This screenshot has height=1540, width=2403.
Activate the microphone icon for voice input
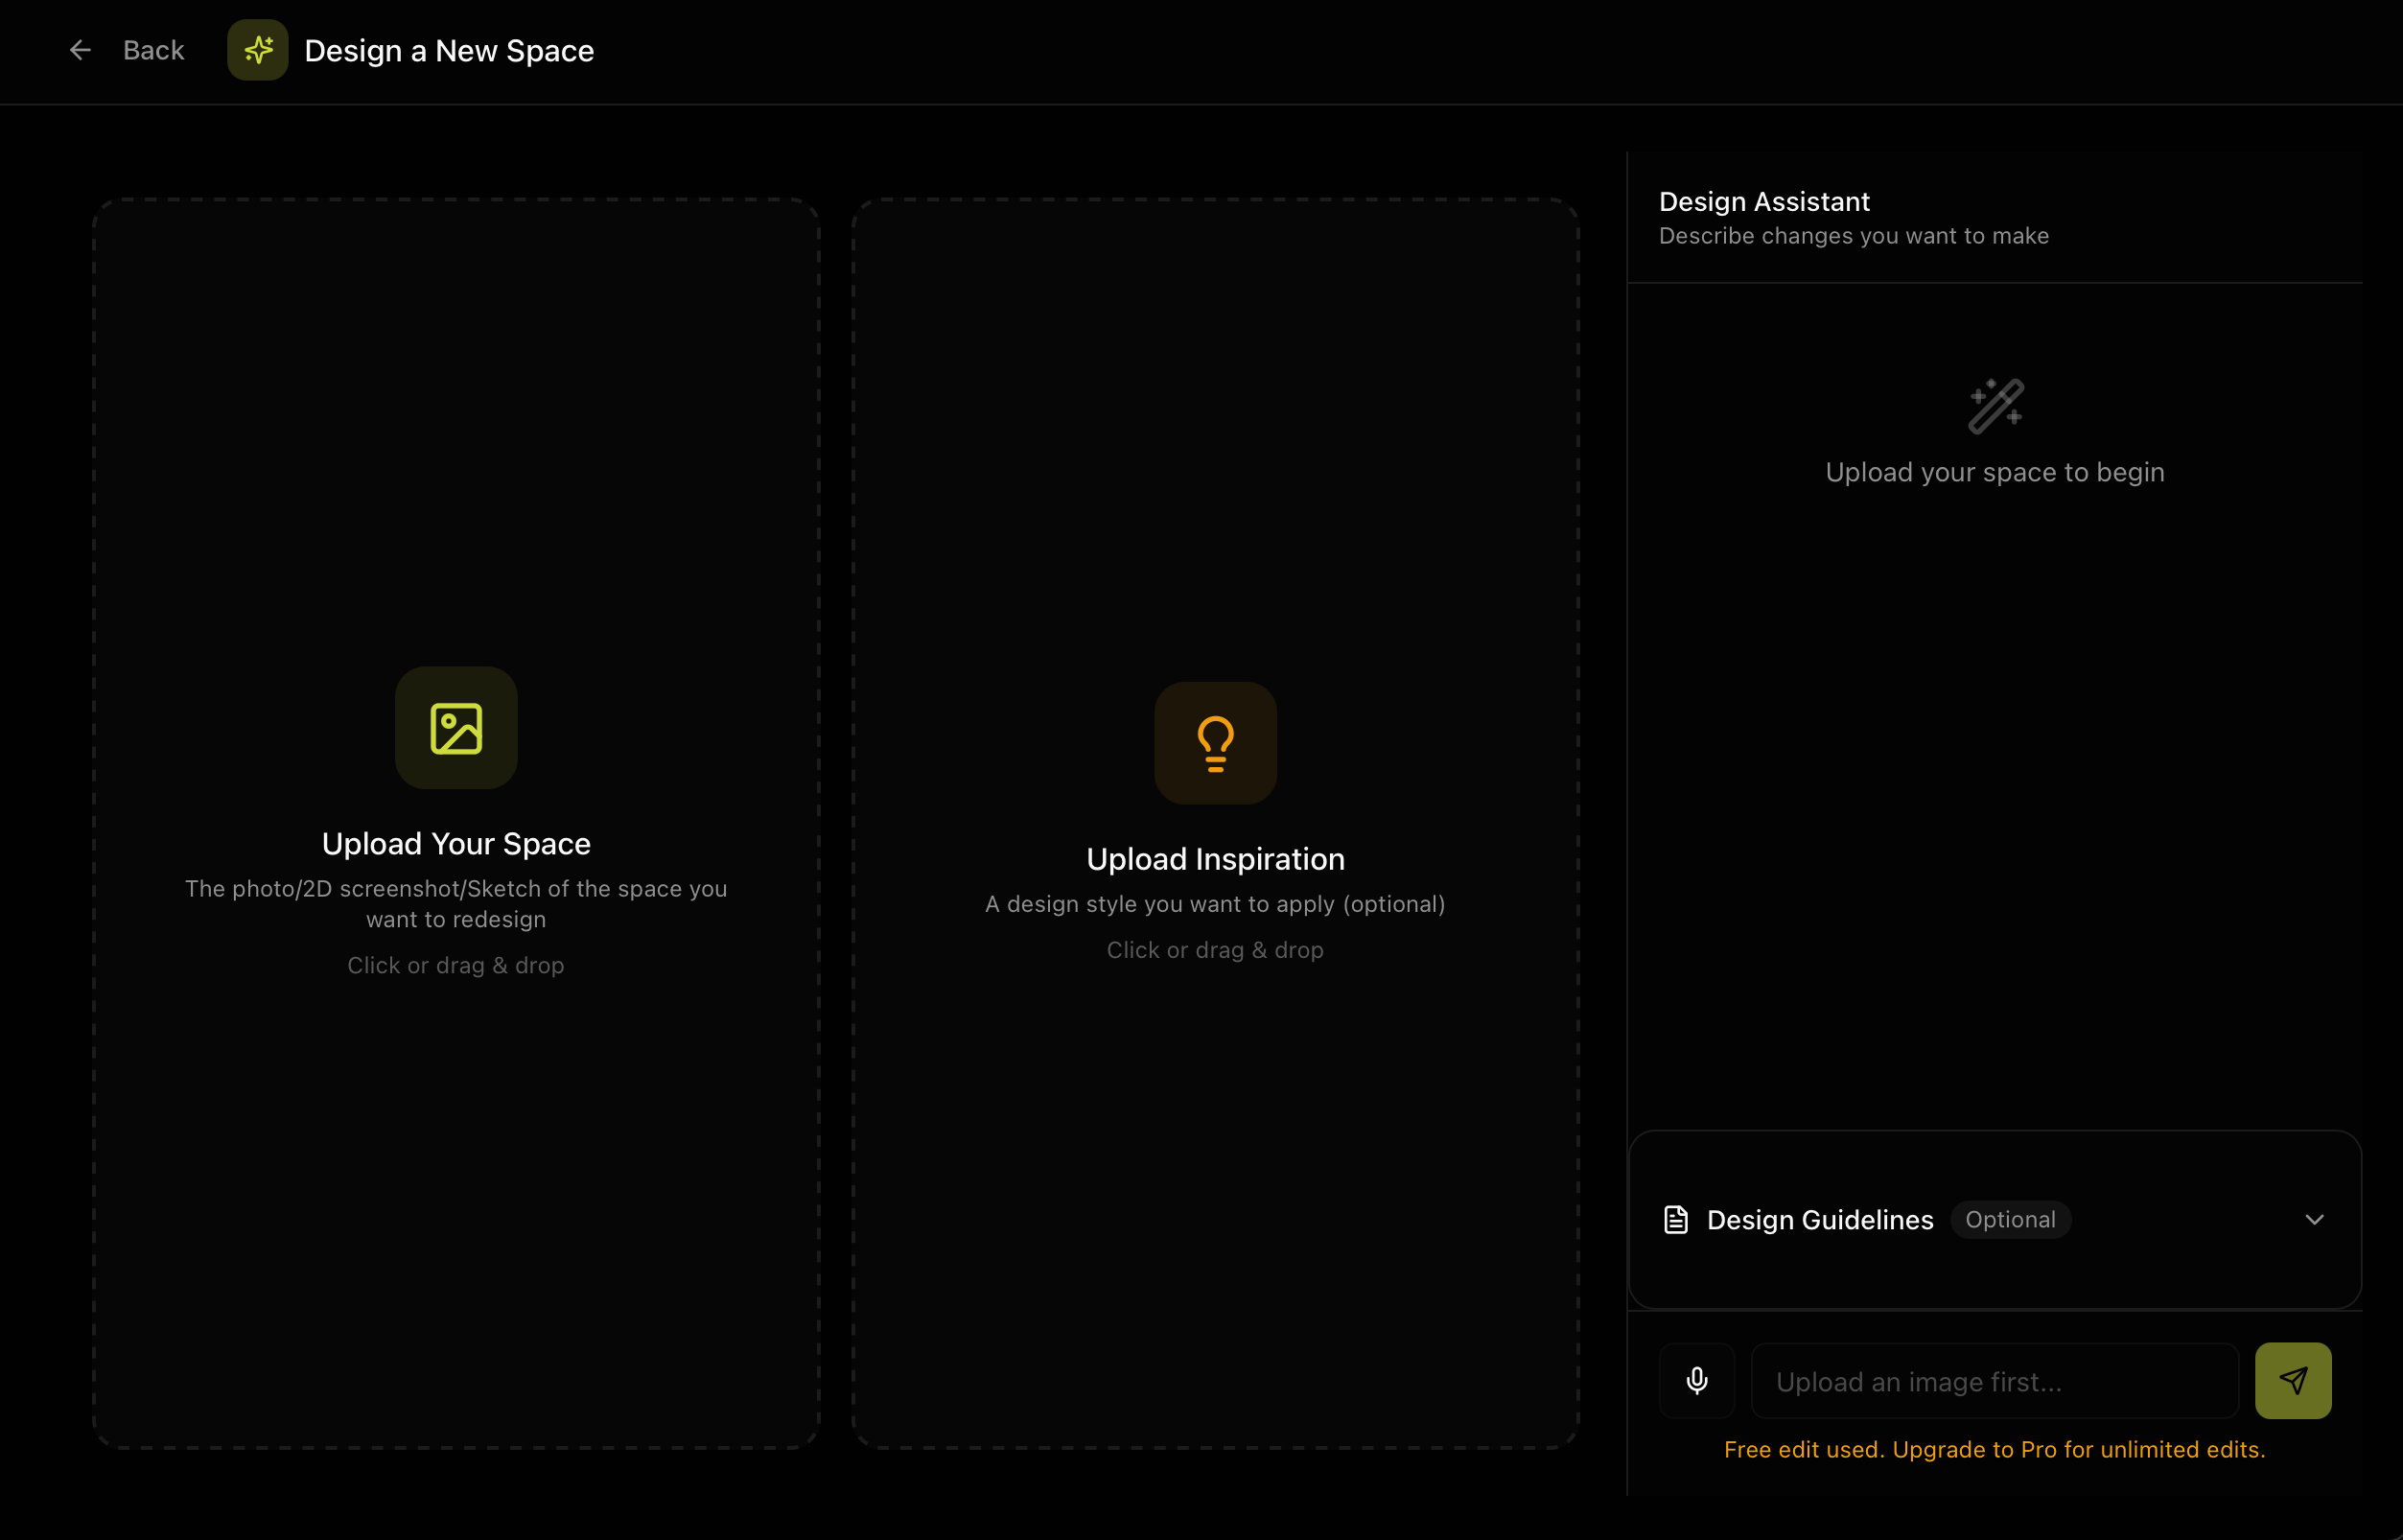pos(1697,1380)
